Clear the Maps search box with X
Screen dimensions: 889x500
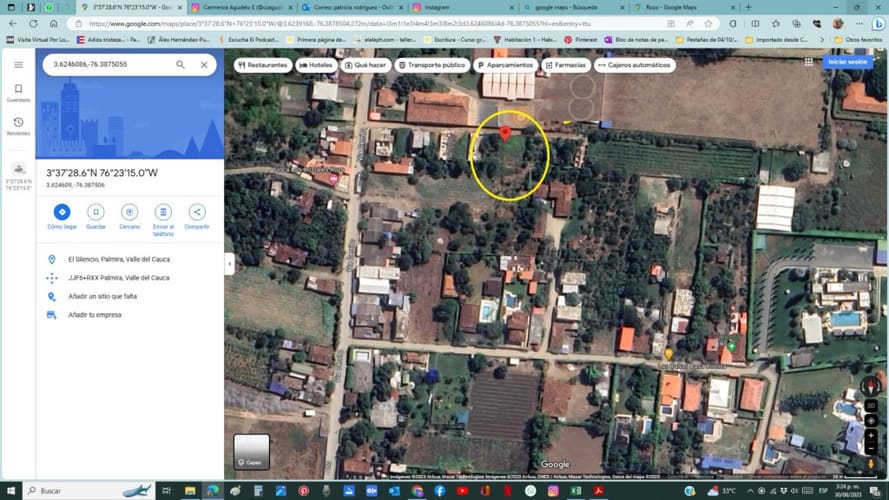204,65
